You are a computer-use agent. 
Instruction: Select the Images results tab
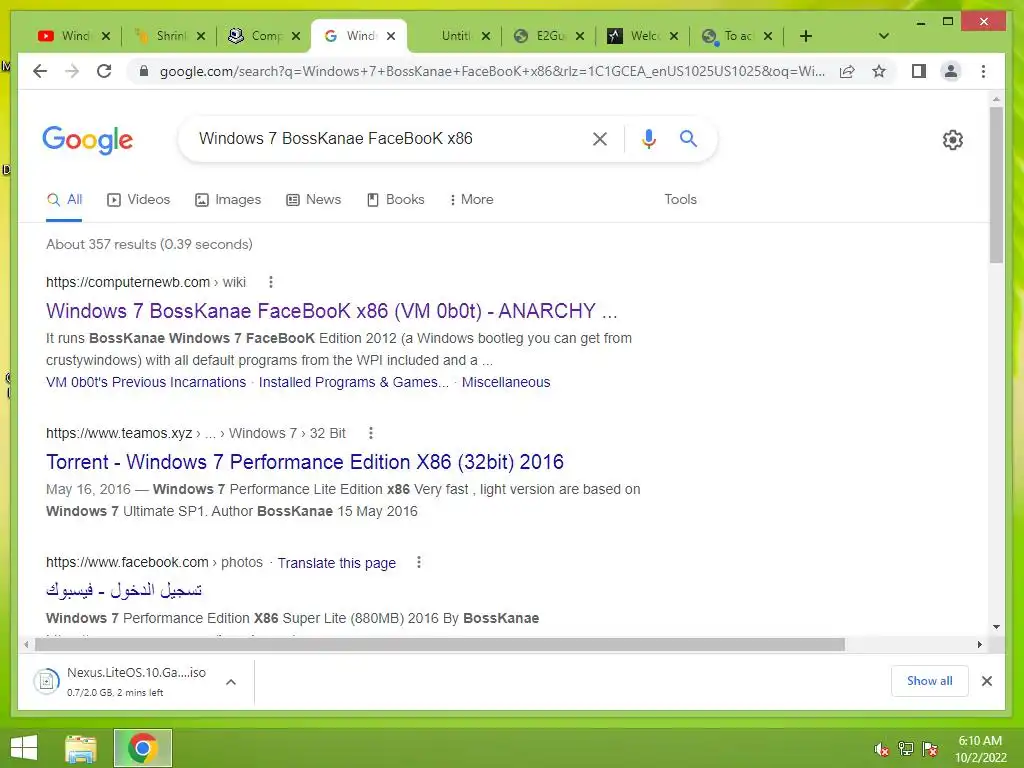[x=228, y=199]
